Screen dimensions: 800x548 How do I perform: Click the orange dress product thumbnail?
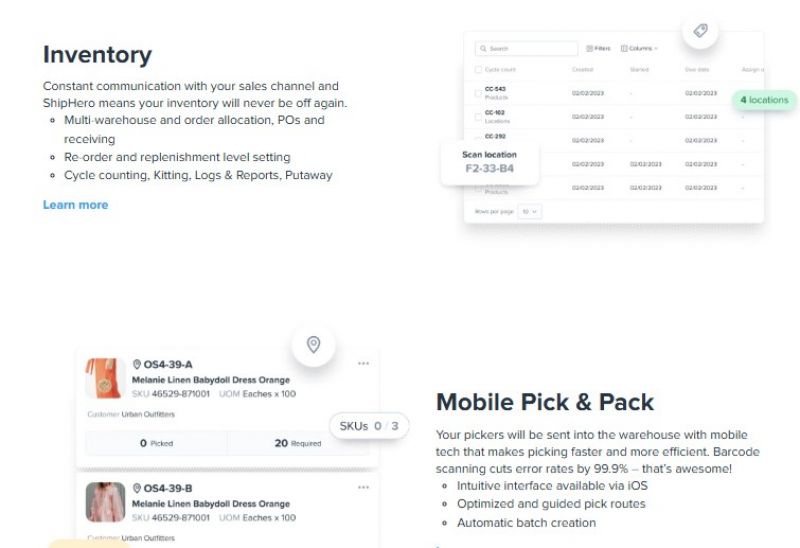[x=105, y=378]
